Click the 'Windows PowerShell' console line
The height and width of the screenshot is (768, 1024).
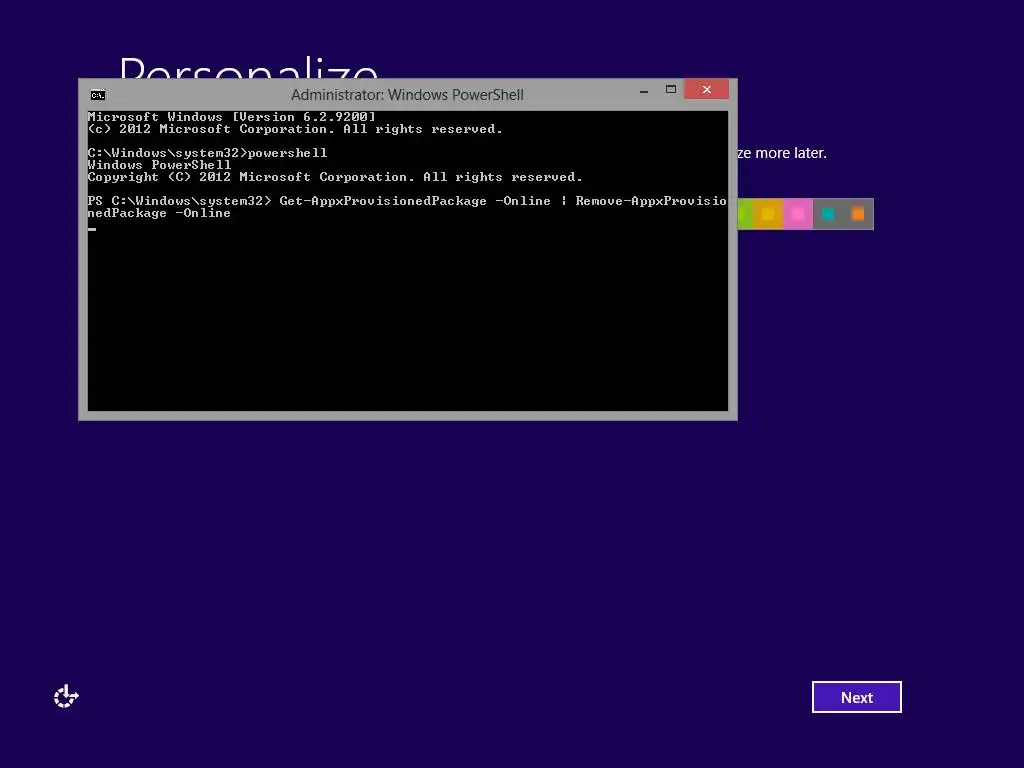[x=159, y=165]
